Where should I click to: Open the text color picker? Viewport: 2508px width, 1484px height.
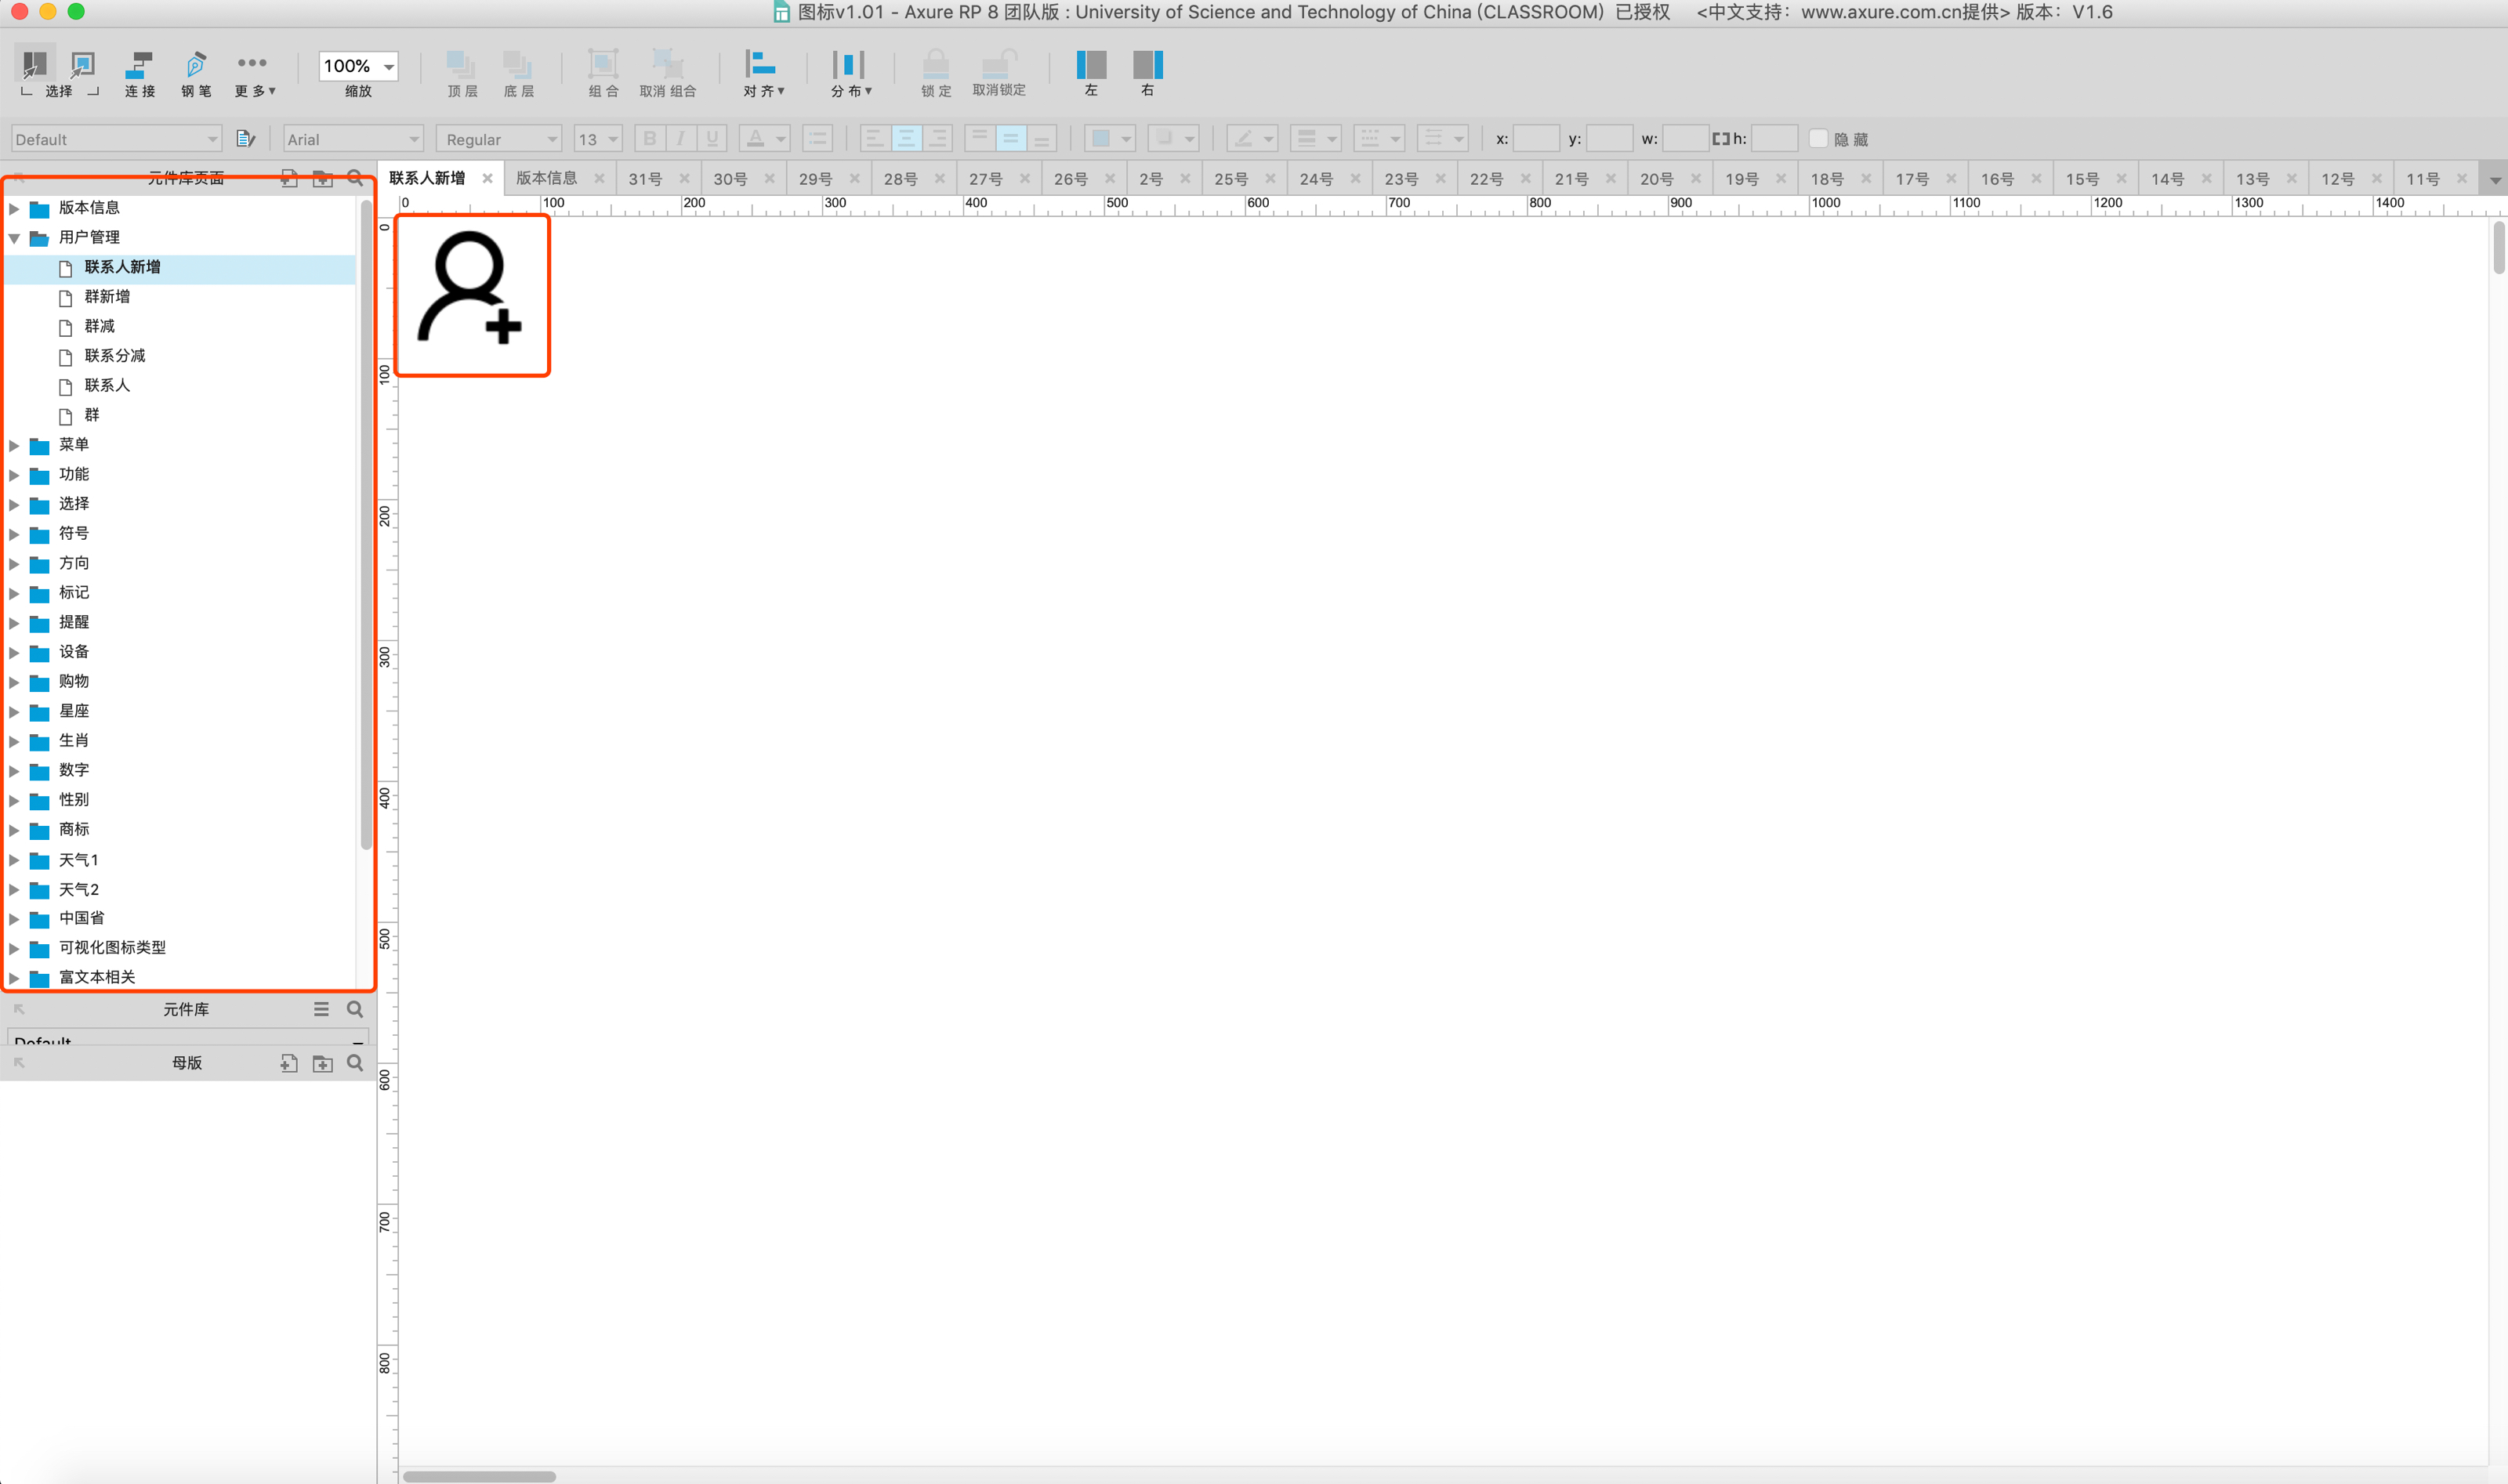[x=765, y=139]
